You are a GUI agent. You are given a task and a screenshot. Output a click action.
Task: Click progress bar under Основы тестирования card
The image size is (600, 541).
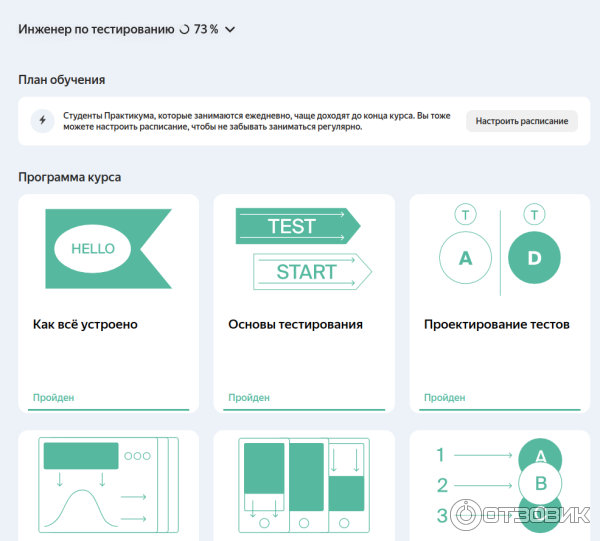(x=304, y=409)
